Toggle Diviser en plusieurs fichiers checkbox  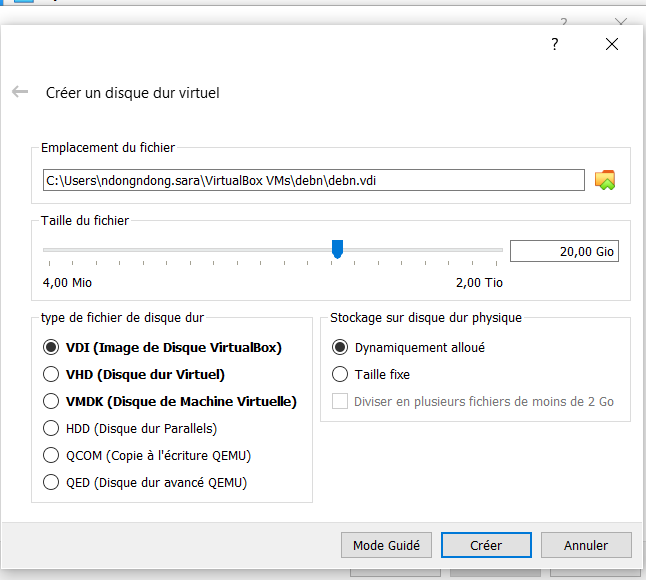[340, 401]
